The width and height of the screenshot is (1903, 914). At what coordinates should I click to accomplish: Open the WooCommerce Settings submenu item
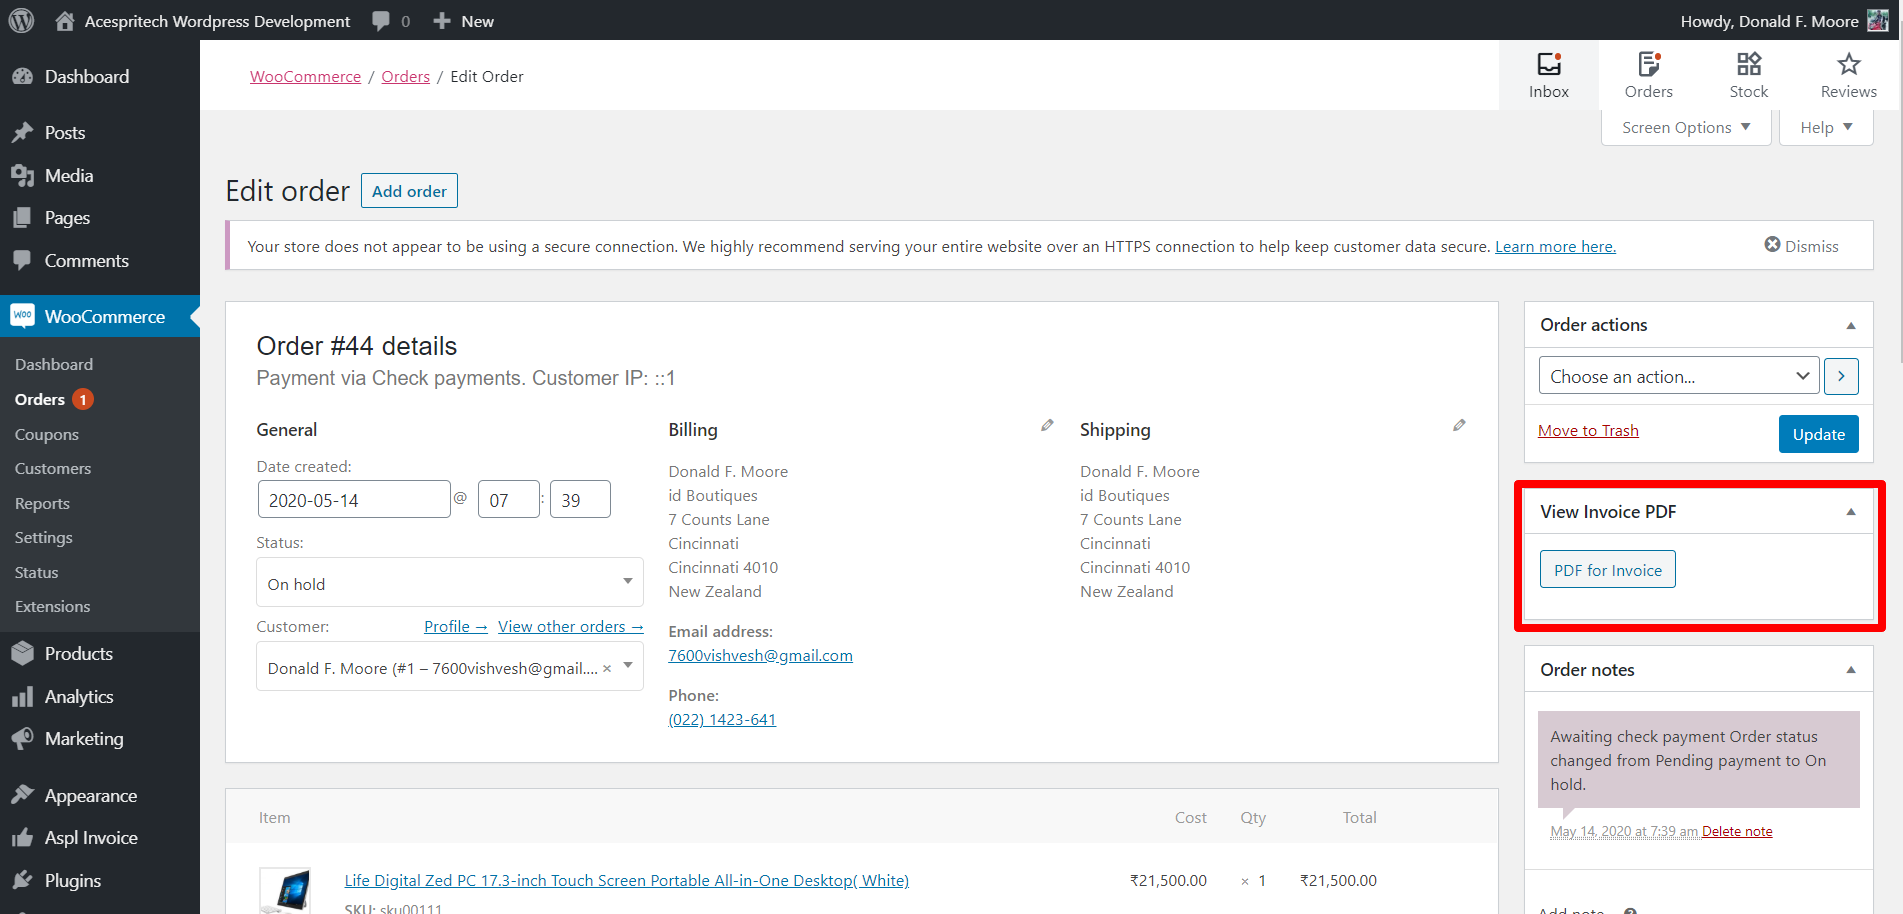pos(44,537)
